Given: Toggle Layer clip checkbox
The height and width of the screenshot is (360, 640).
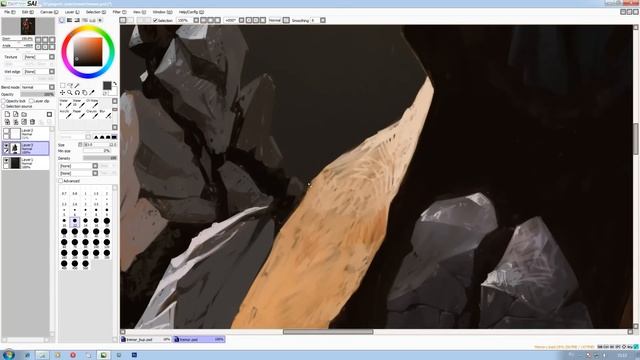Looking at the screenshot, I should [x=31, y=101].
